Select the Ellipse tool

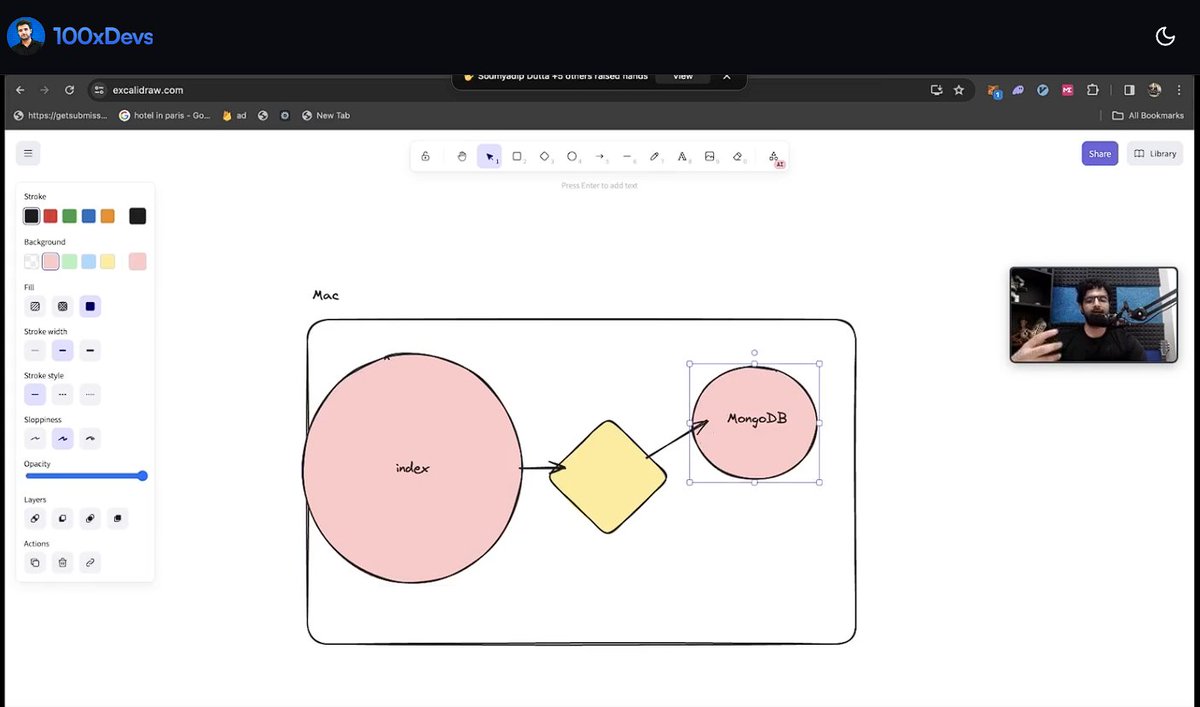coord(573,156)
